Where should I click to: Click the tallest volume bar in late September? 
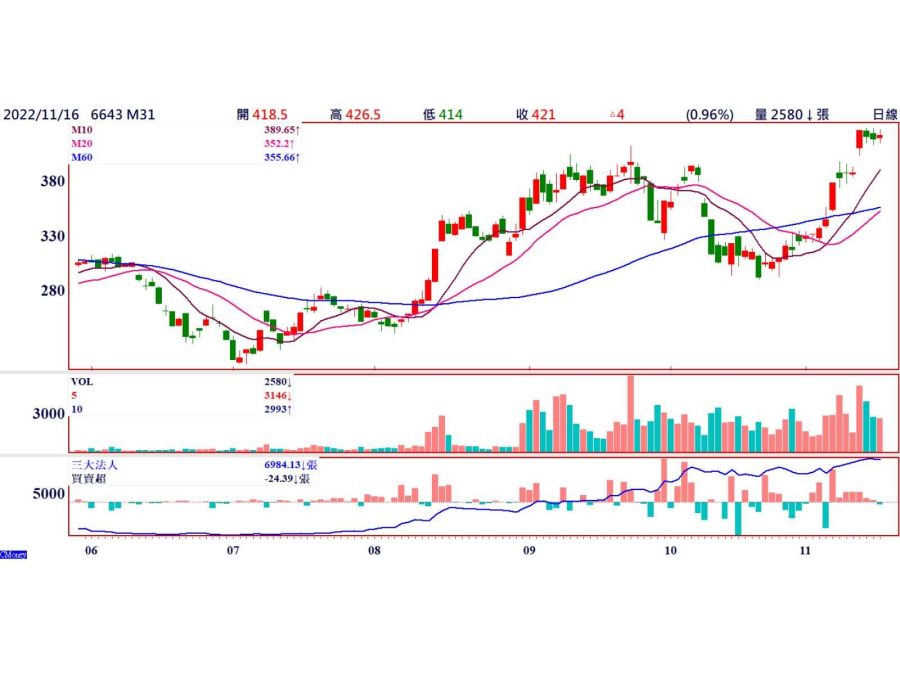[630, 413]
